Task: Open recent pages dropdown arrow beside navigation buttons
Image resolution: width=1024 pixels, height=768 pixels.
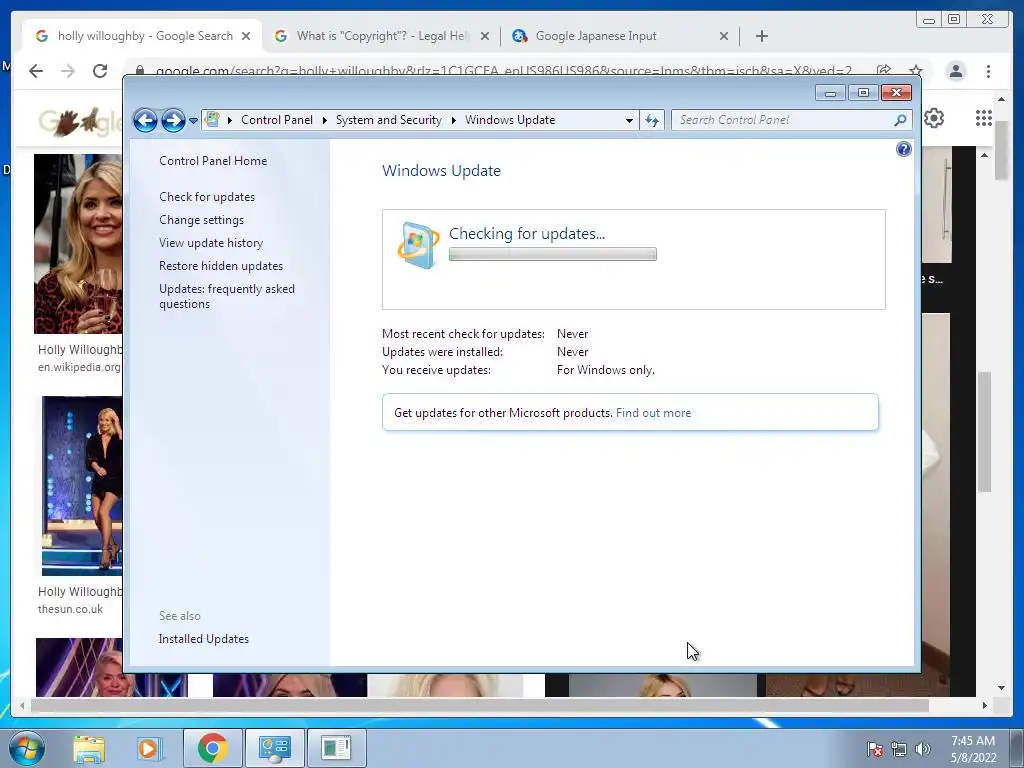Action: click(193, 121)
